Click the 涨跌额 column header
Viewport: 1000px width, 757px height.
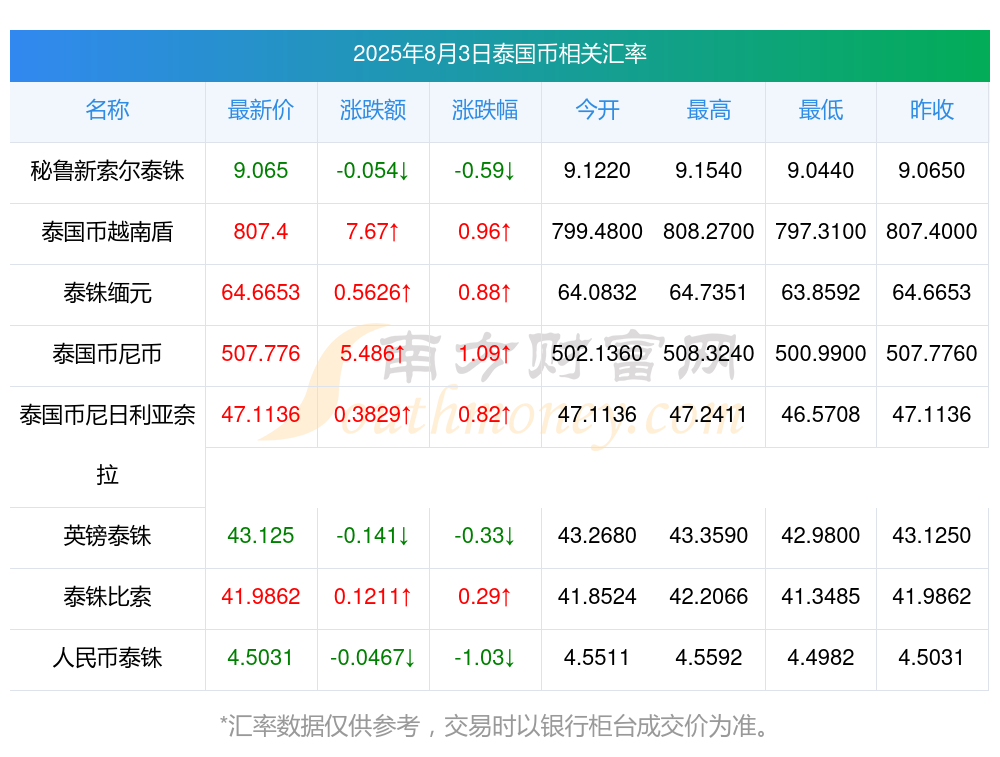[373, 110]
